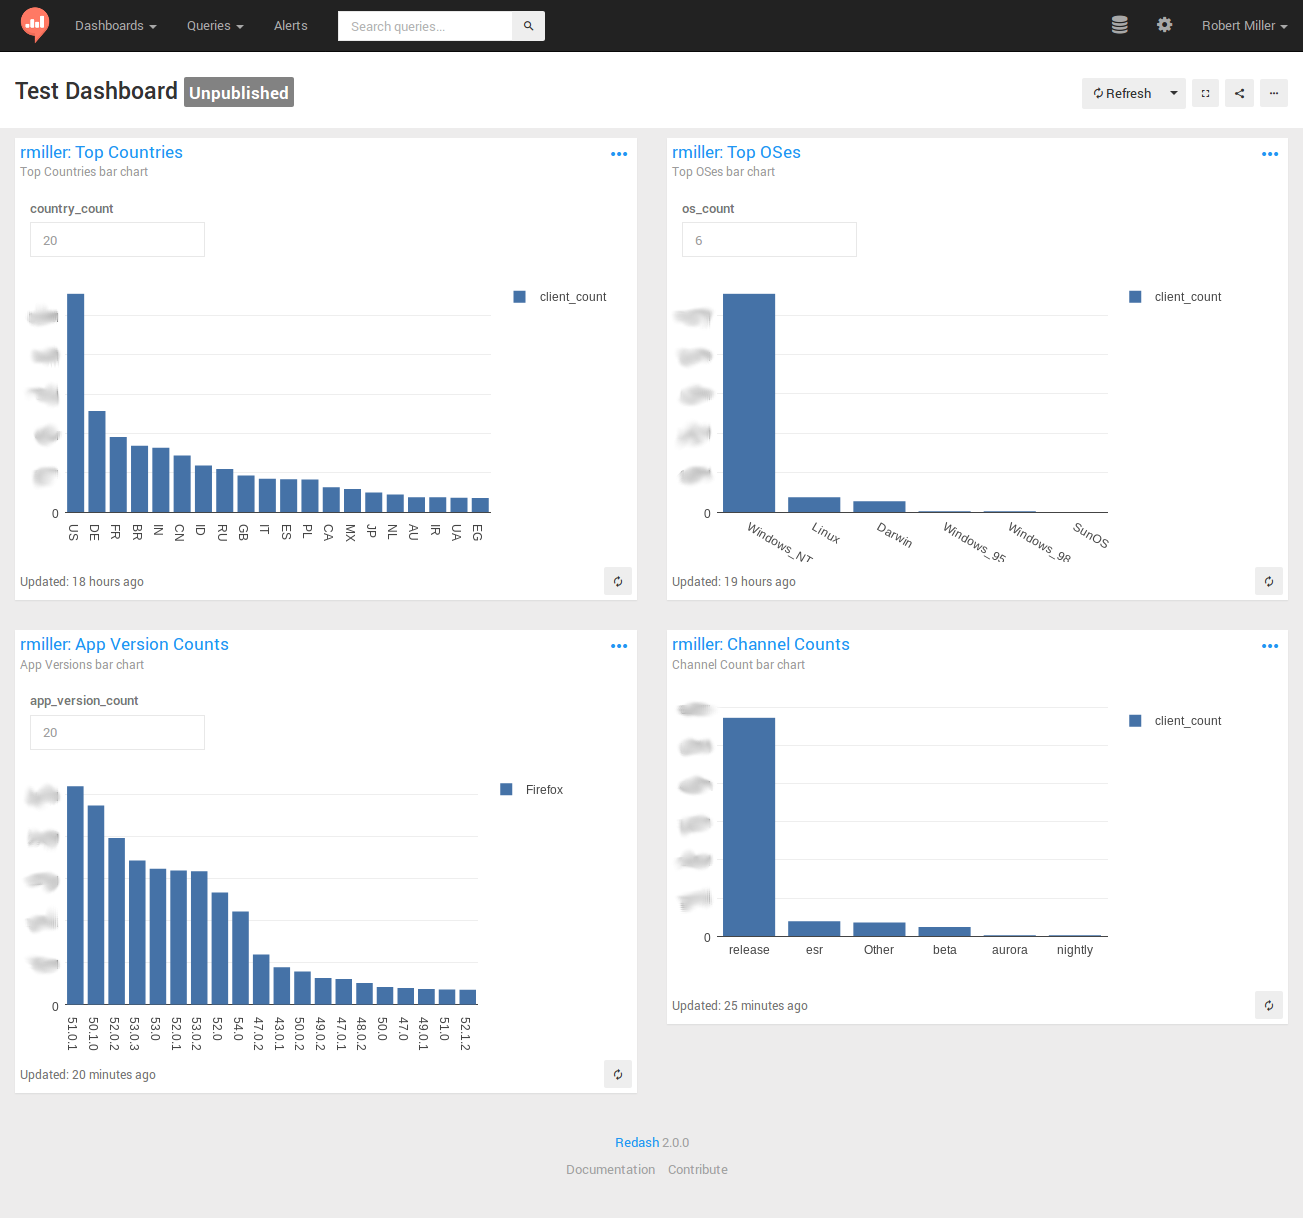
Task: Refresh the Channel Counts widget
Action: coord(1268,1005)
